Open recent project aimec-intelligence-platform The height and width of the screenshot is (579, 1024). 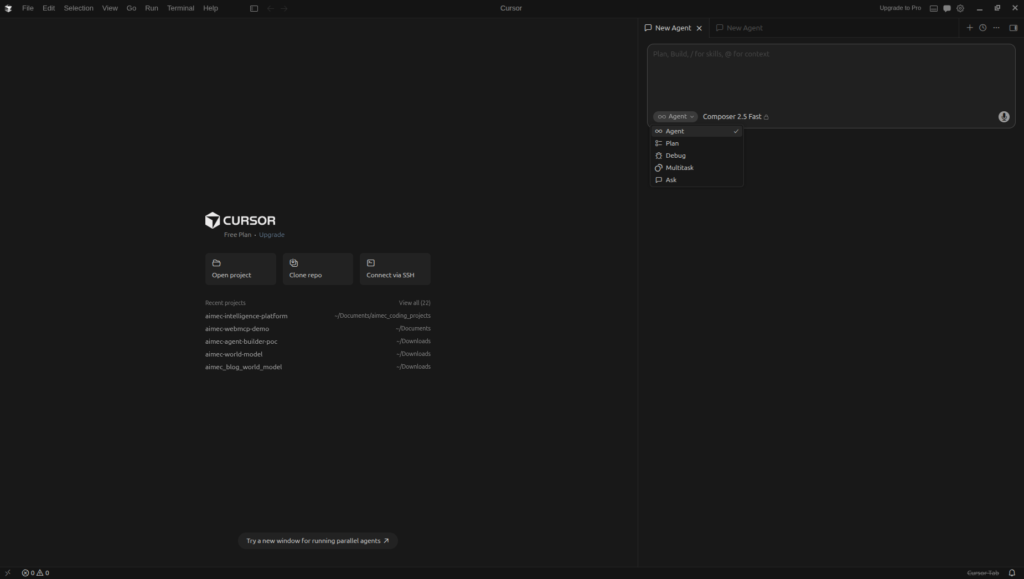pyautogui.click(x=318, y=316)
